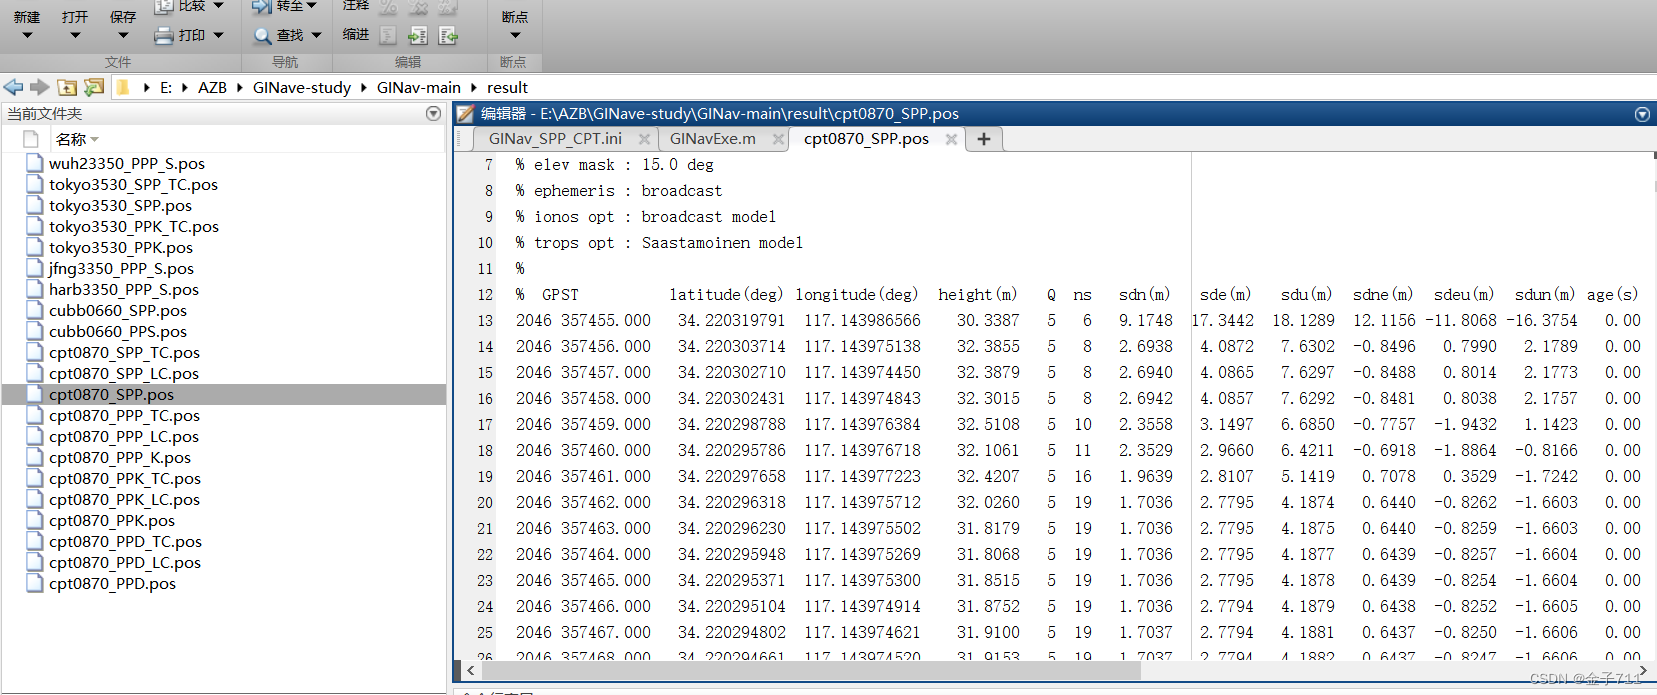Close the cpt0870_SPP.pos tab

coord(951,139)
